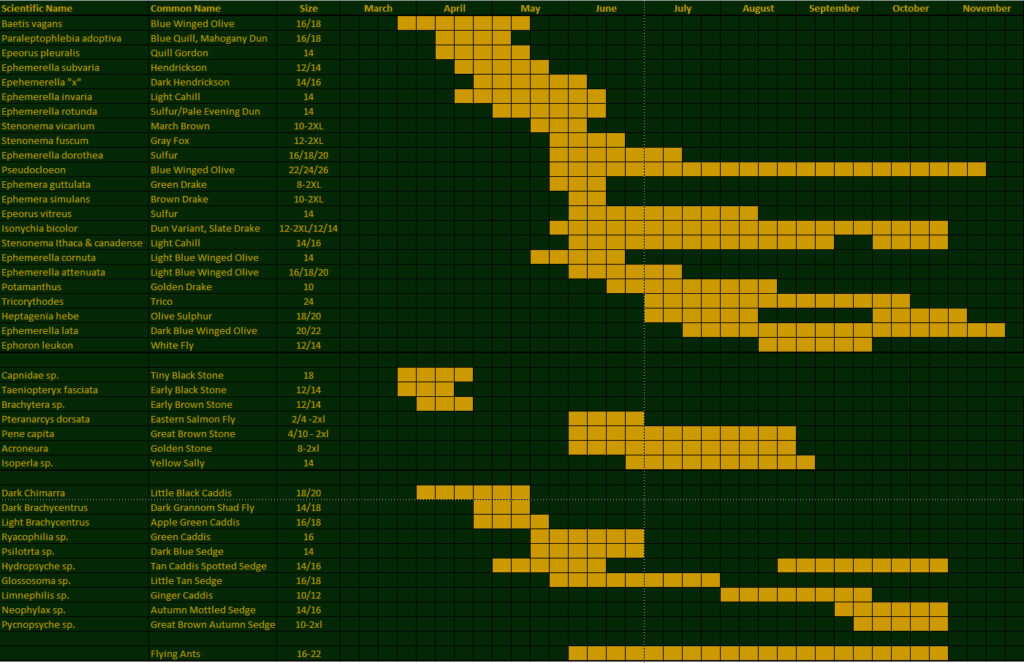This screenshot has height=663, width=1024.
Task: Select the "22/24/26" size cell
Action: pyautogui.click(x=308, y=170)
